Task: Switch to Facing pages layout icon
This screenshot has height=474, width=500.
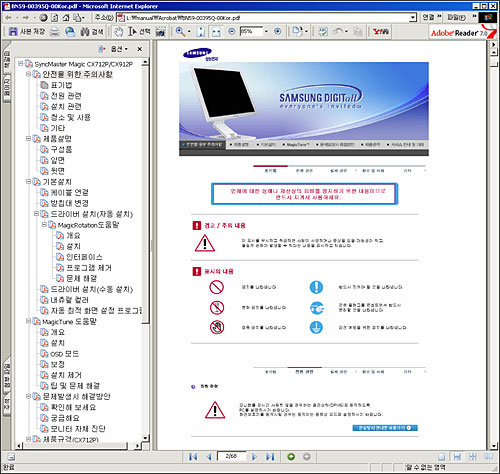Action: pos(488,457)
